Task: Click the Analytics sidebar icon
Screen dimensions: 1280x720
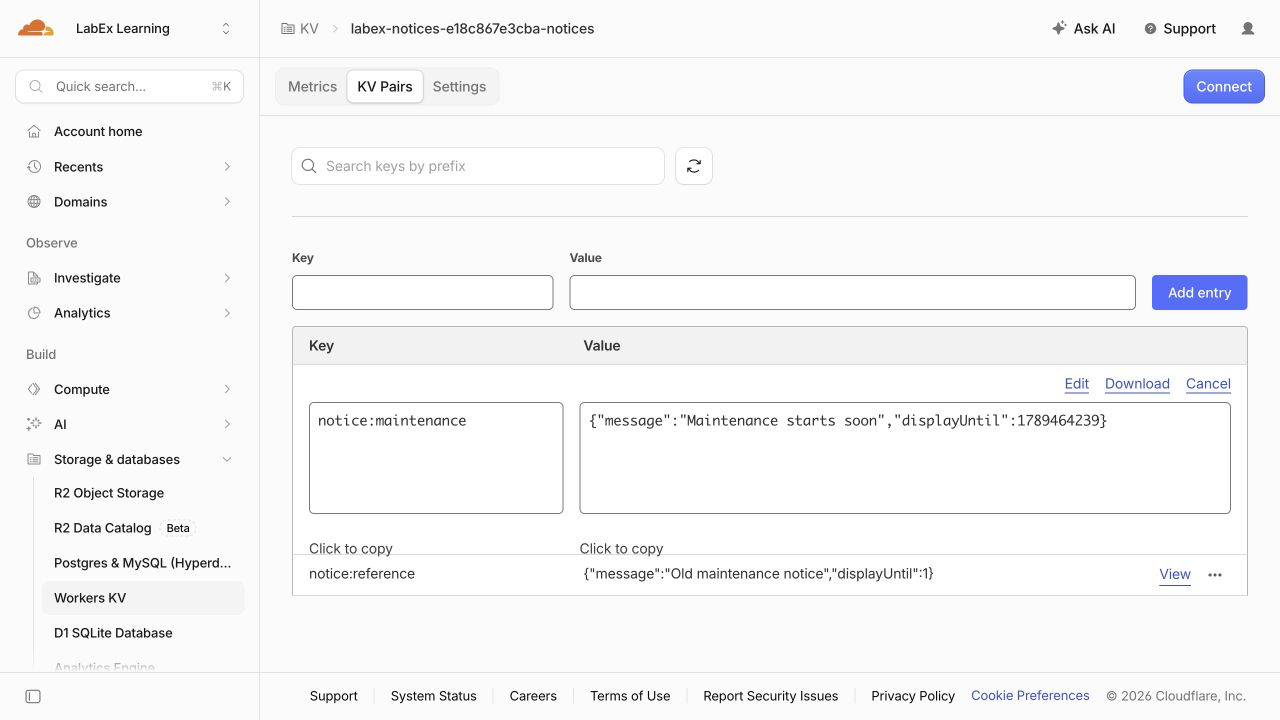Action: click(x=34, y=313)
